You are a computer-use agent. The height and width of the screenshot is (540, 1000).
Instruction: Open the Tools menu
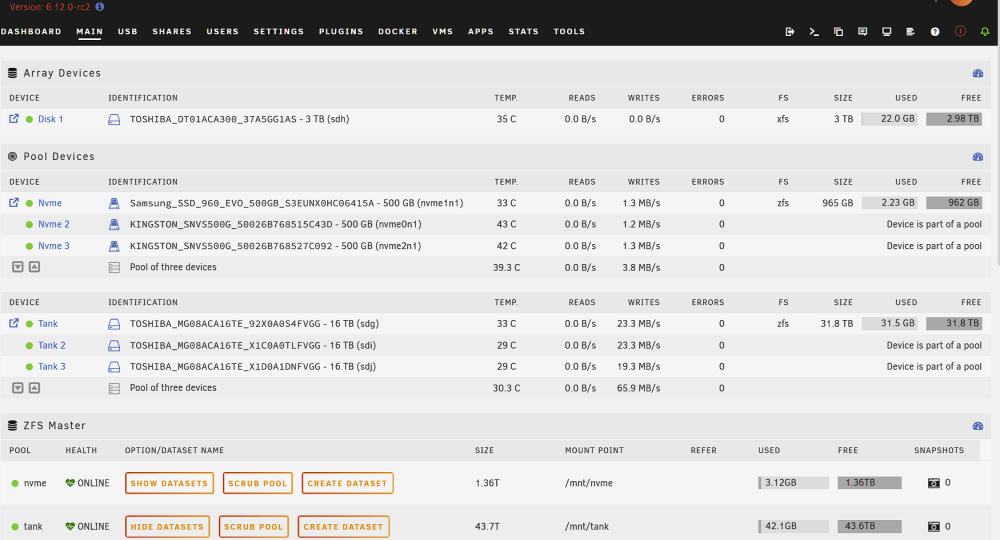point(569,31)
